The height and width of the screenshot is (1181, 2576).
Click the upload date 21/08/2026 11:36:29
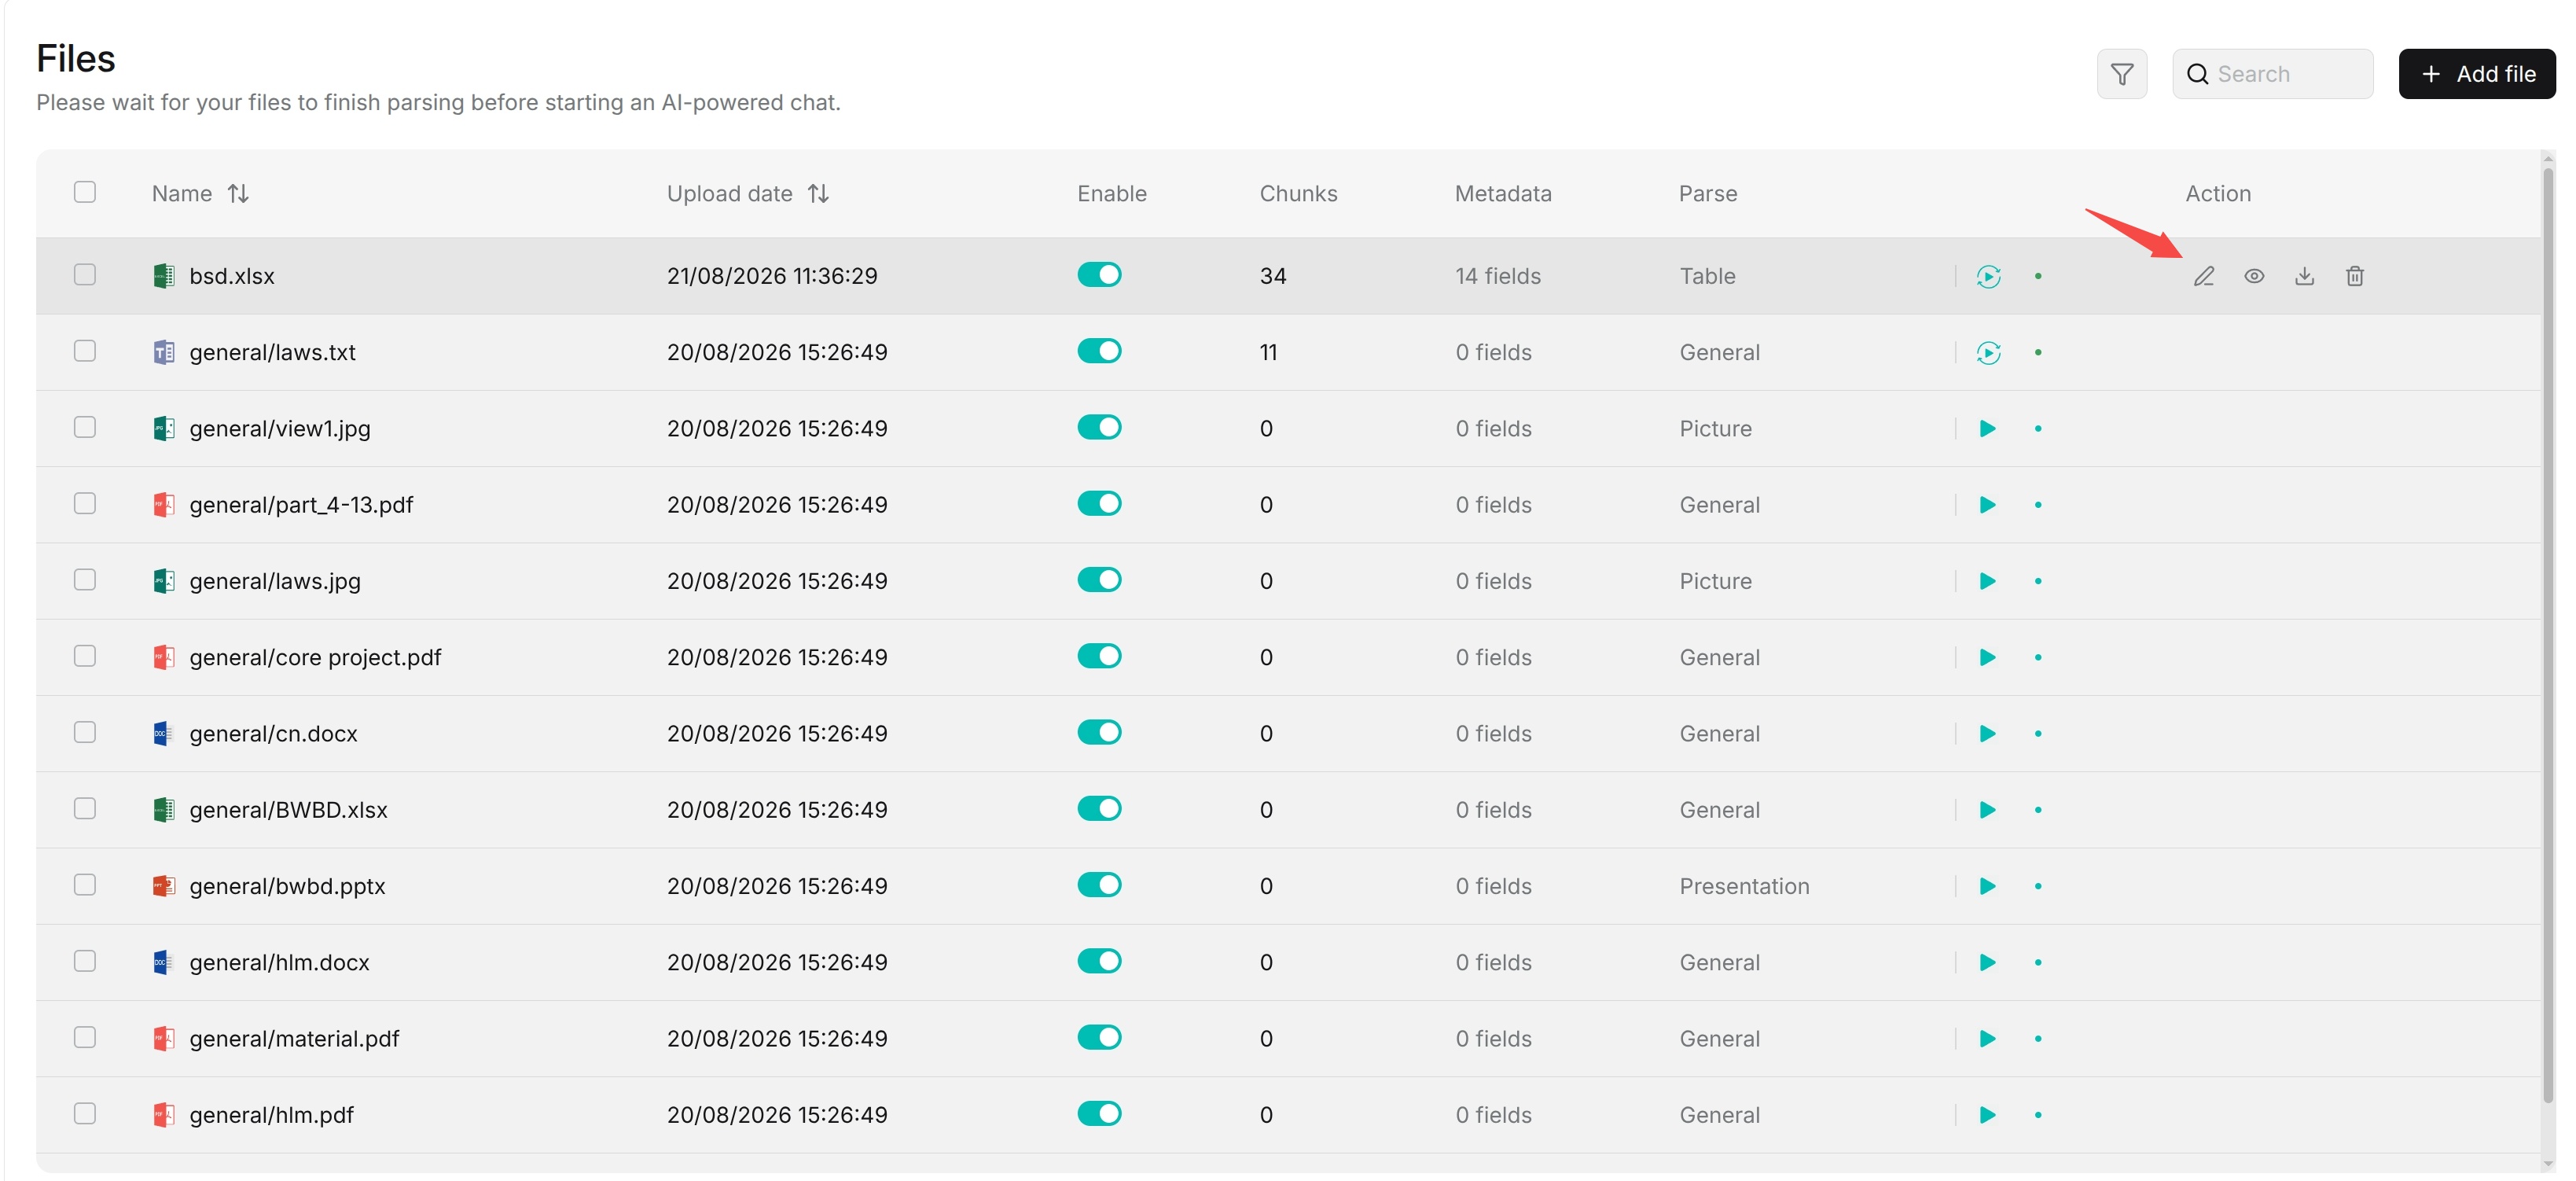[x=772, y=276]
